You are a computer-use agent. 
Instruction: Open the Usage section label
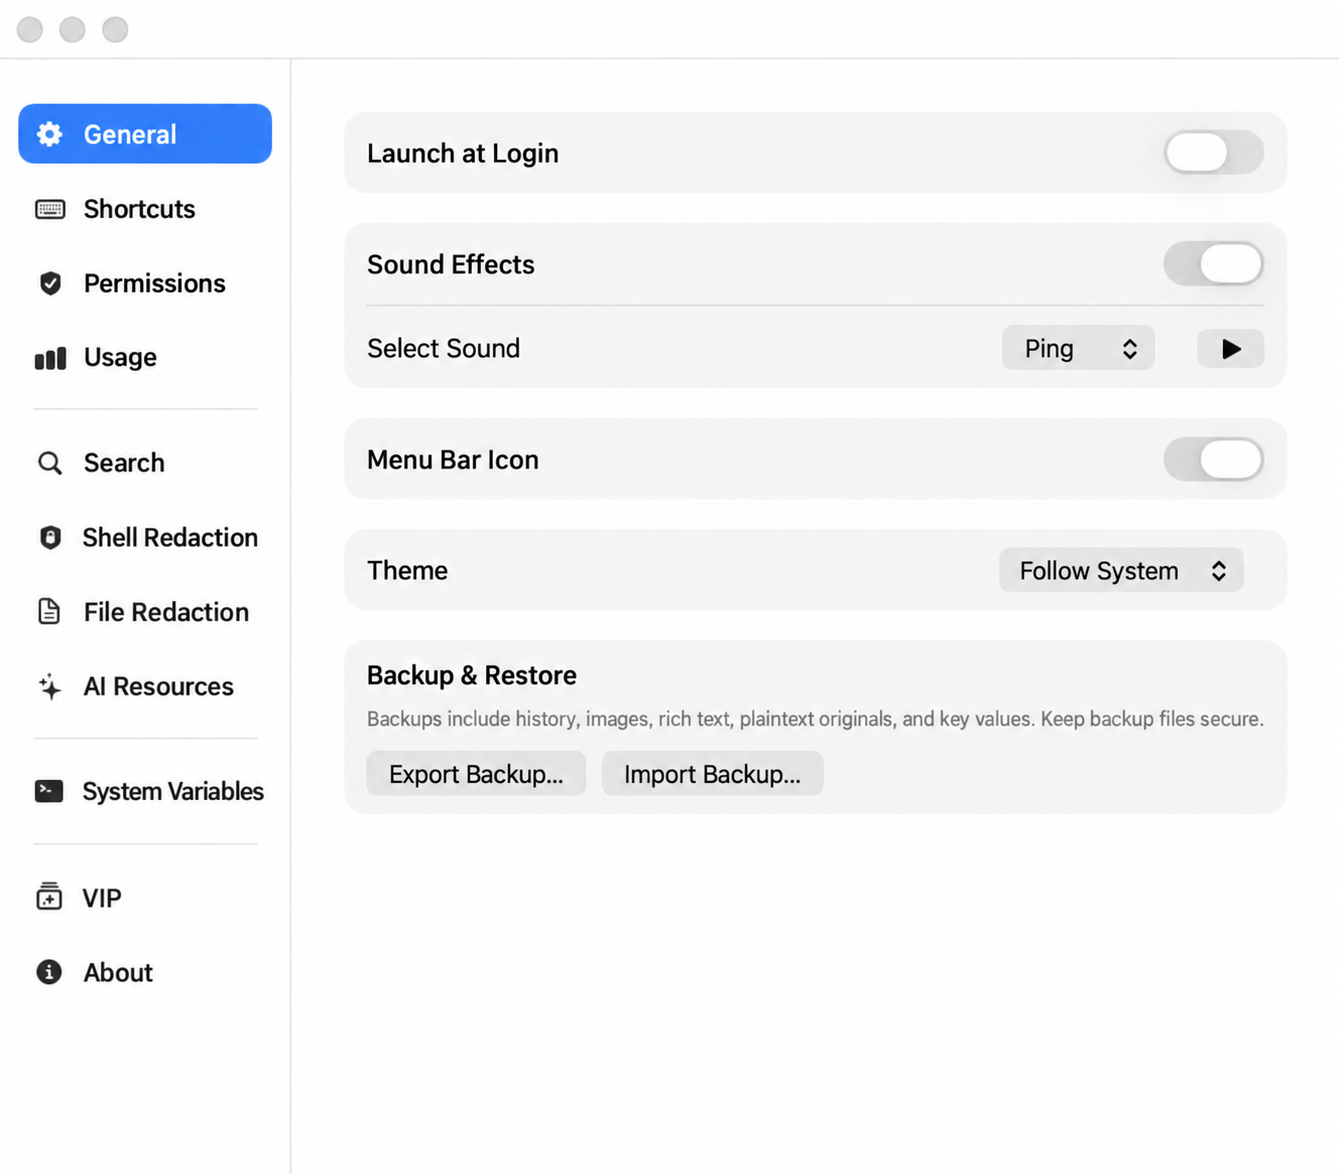pyautogui.click(x=120, y=358)
